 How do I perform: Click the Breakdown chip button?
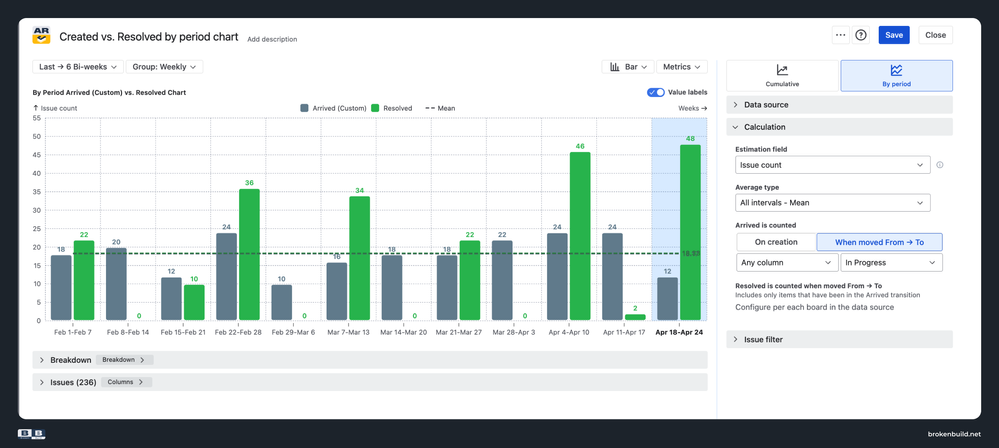pos(124,360)
